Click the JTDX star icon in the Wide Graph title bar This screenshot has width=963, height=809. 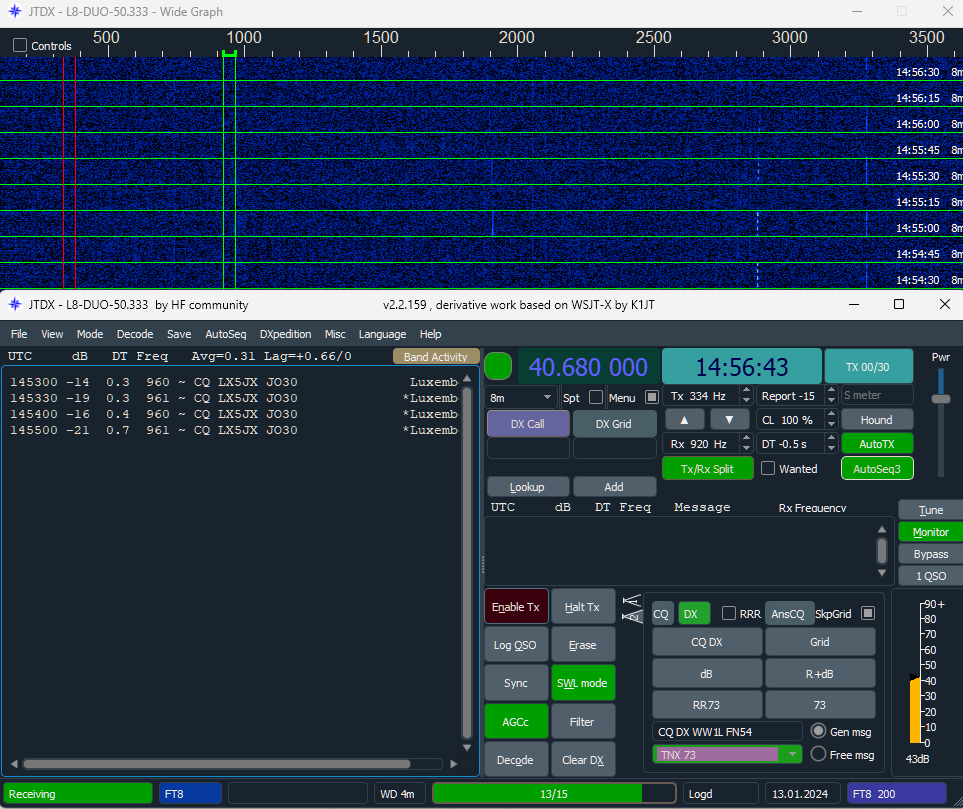(15, 11)
